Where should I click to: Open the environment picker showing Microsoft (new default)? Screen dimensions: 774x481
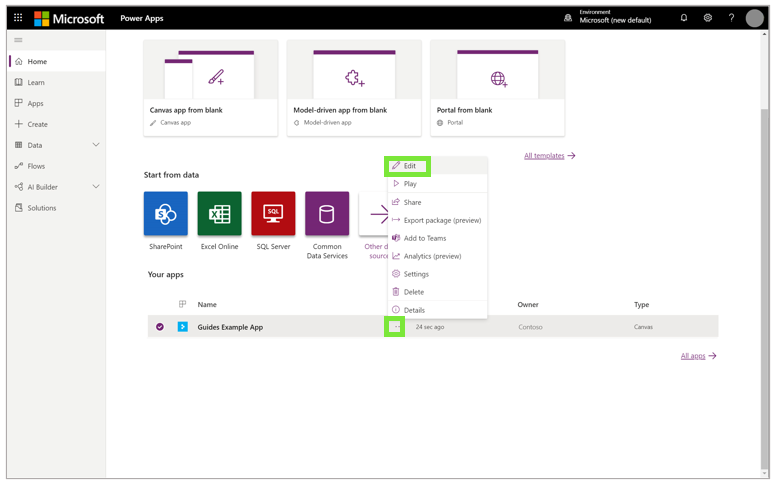coord(608,17)
